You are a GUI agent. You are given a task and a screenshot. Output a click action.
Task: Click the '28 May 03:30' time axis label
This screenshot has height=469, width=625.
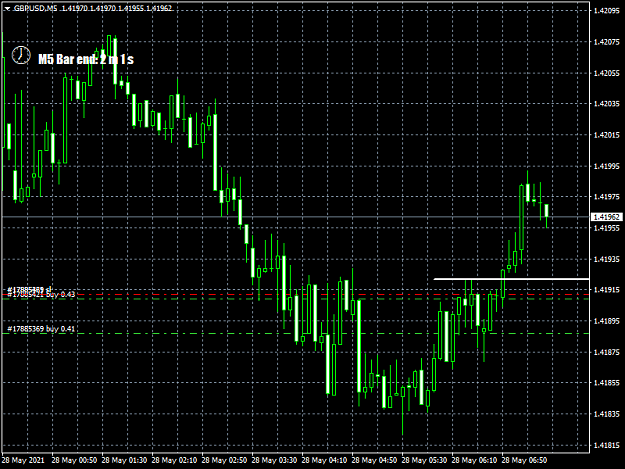274,460
